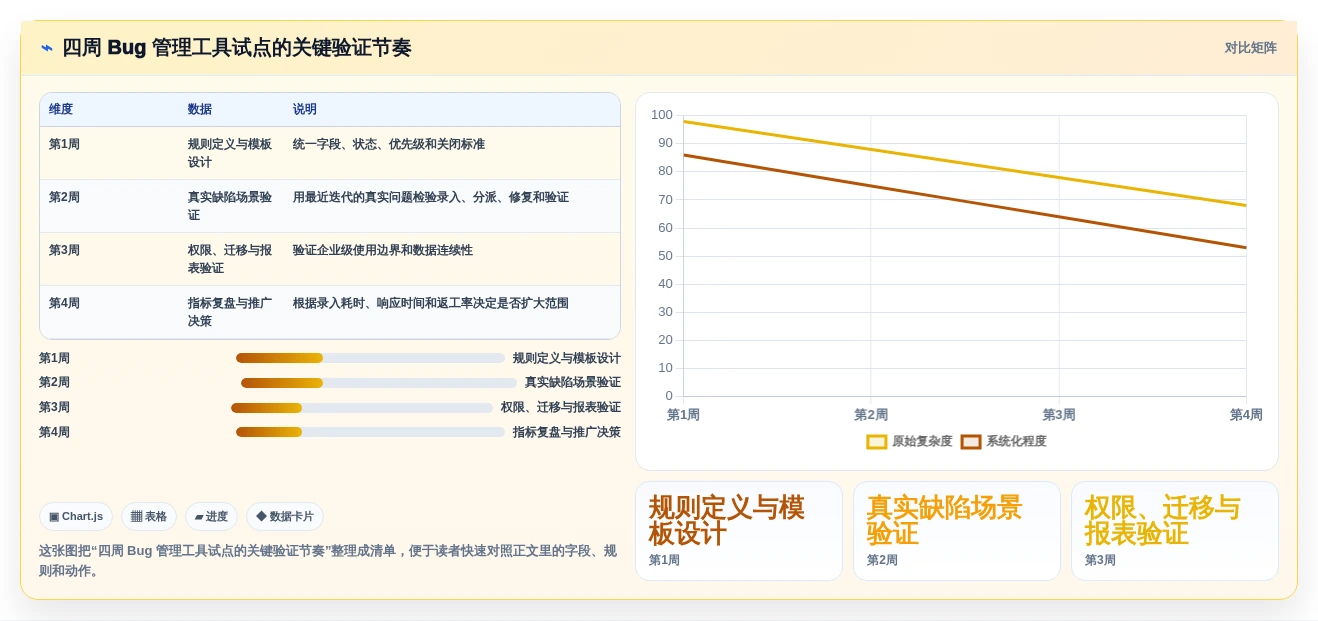
Task: Select the 数据卡片 tag chip
Action: click(285, 516)
